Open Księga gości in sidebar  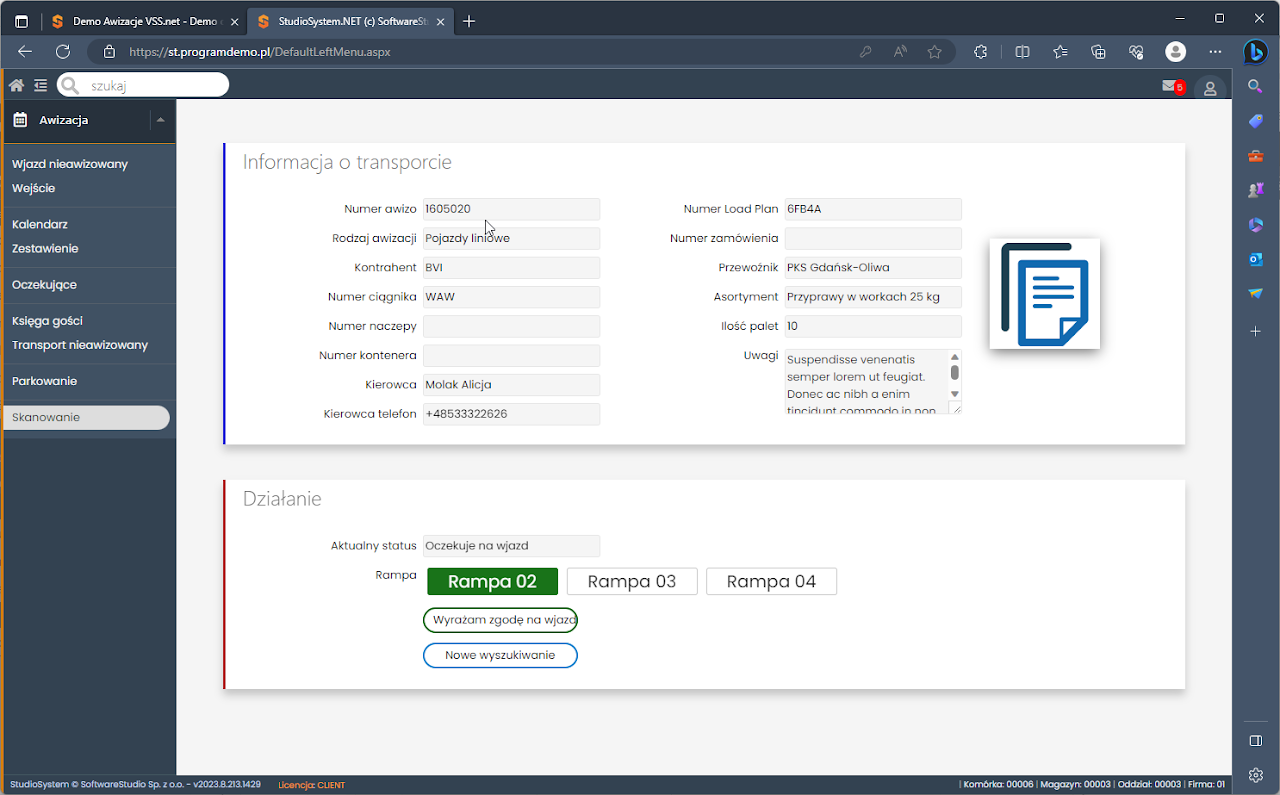[x=47, y=321]
